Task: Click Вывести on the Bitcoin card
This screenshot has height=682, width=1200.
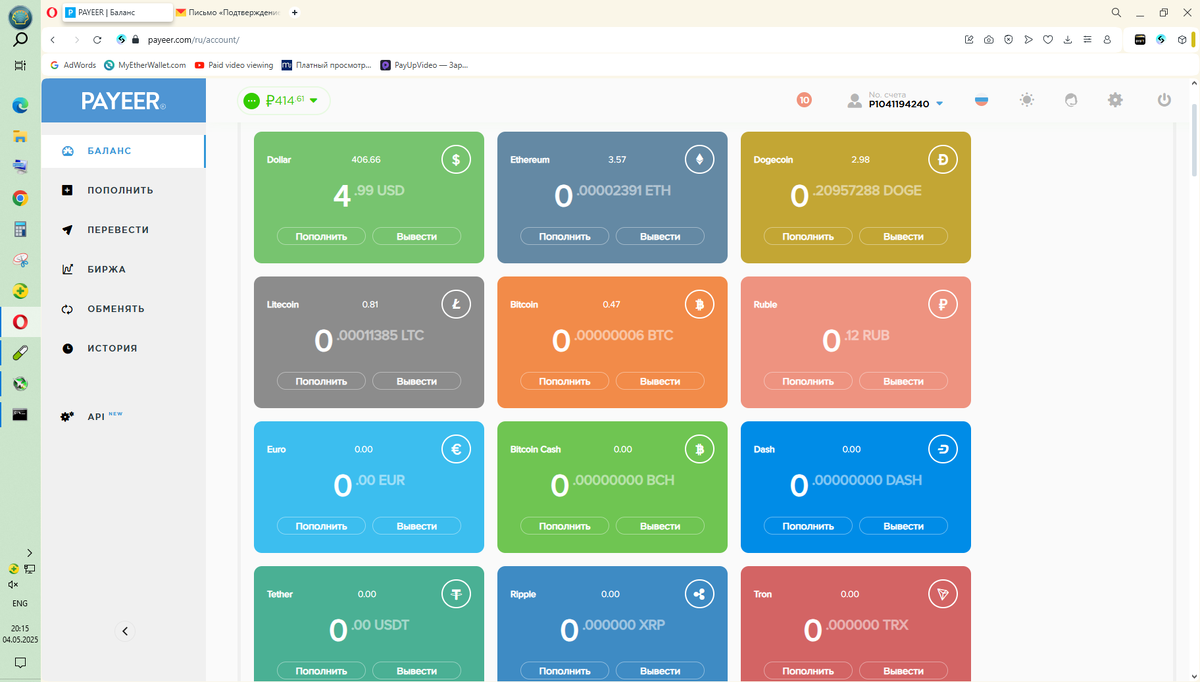Action: click(660, 381)
